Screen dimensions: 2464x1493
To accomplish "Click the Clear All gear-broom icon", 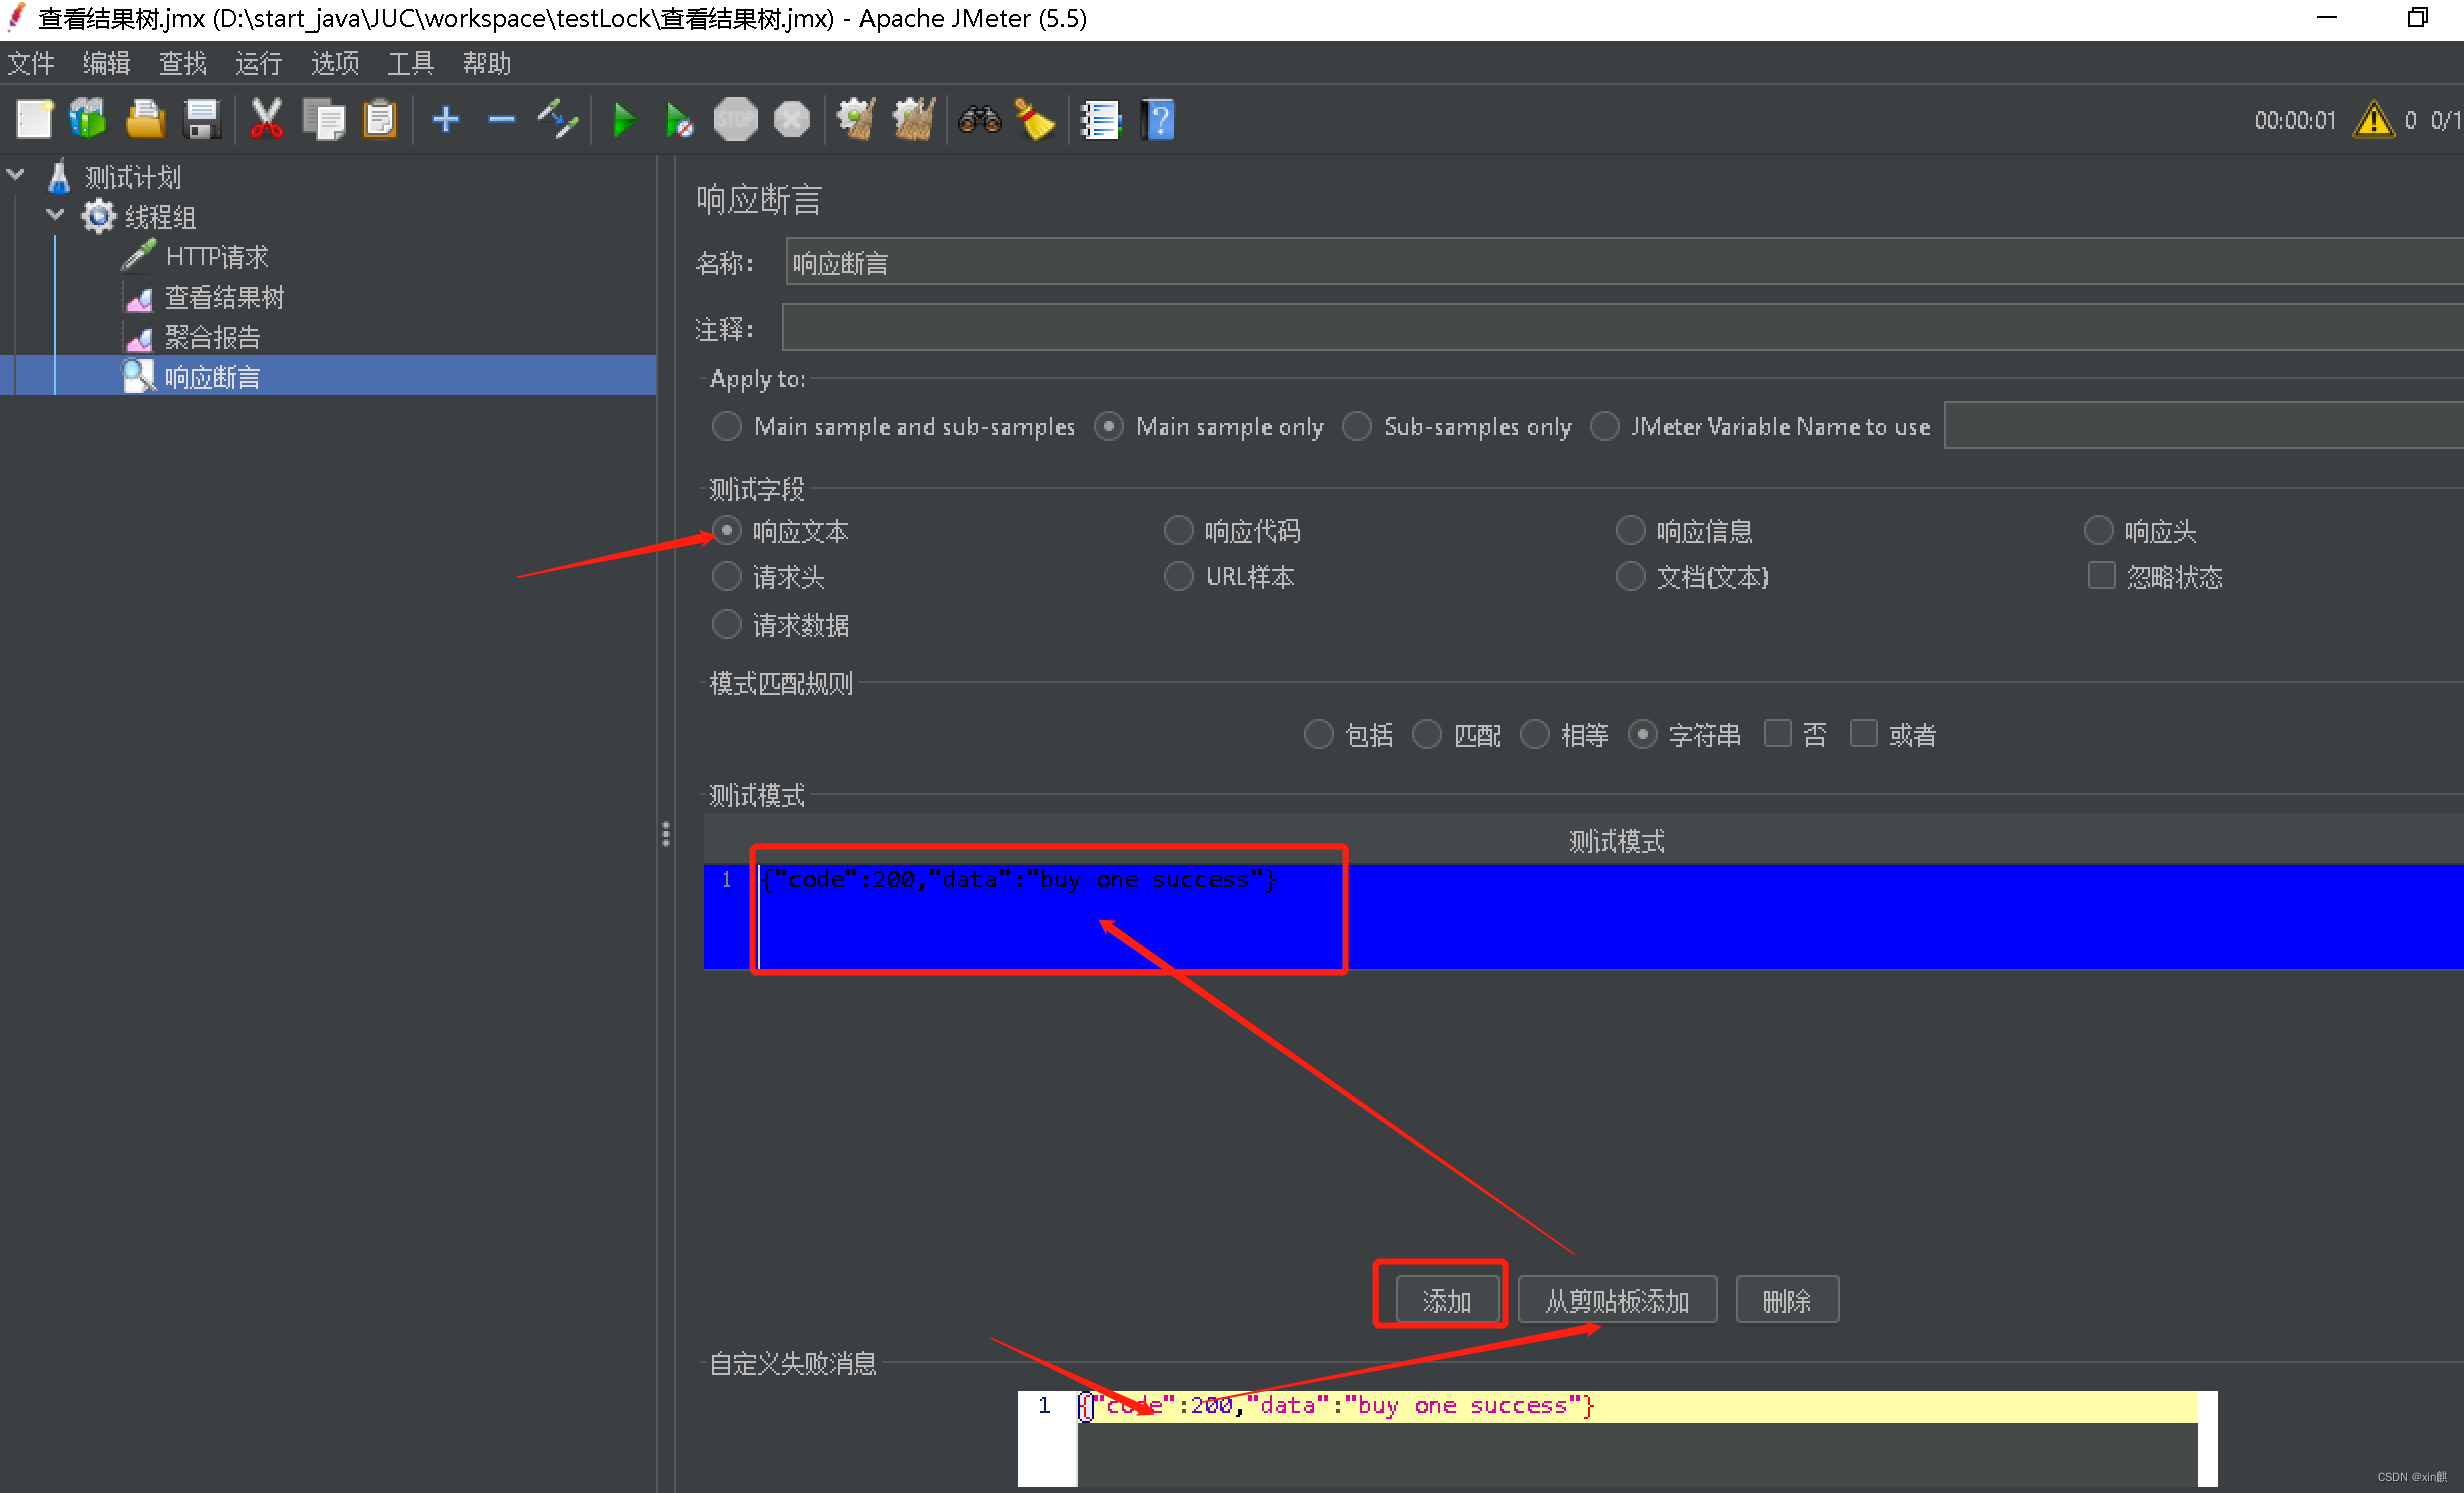I will point(913,120).
